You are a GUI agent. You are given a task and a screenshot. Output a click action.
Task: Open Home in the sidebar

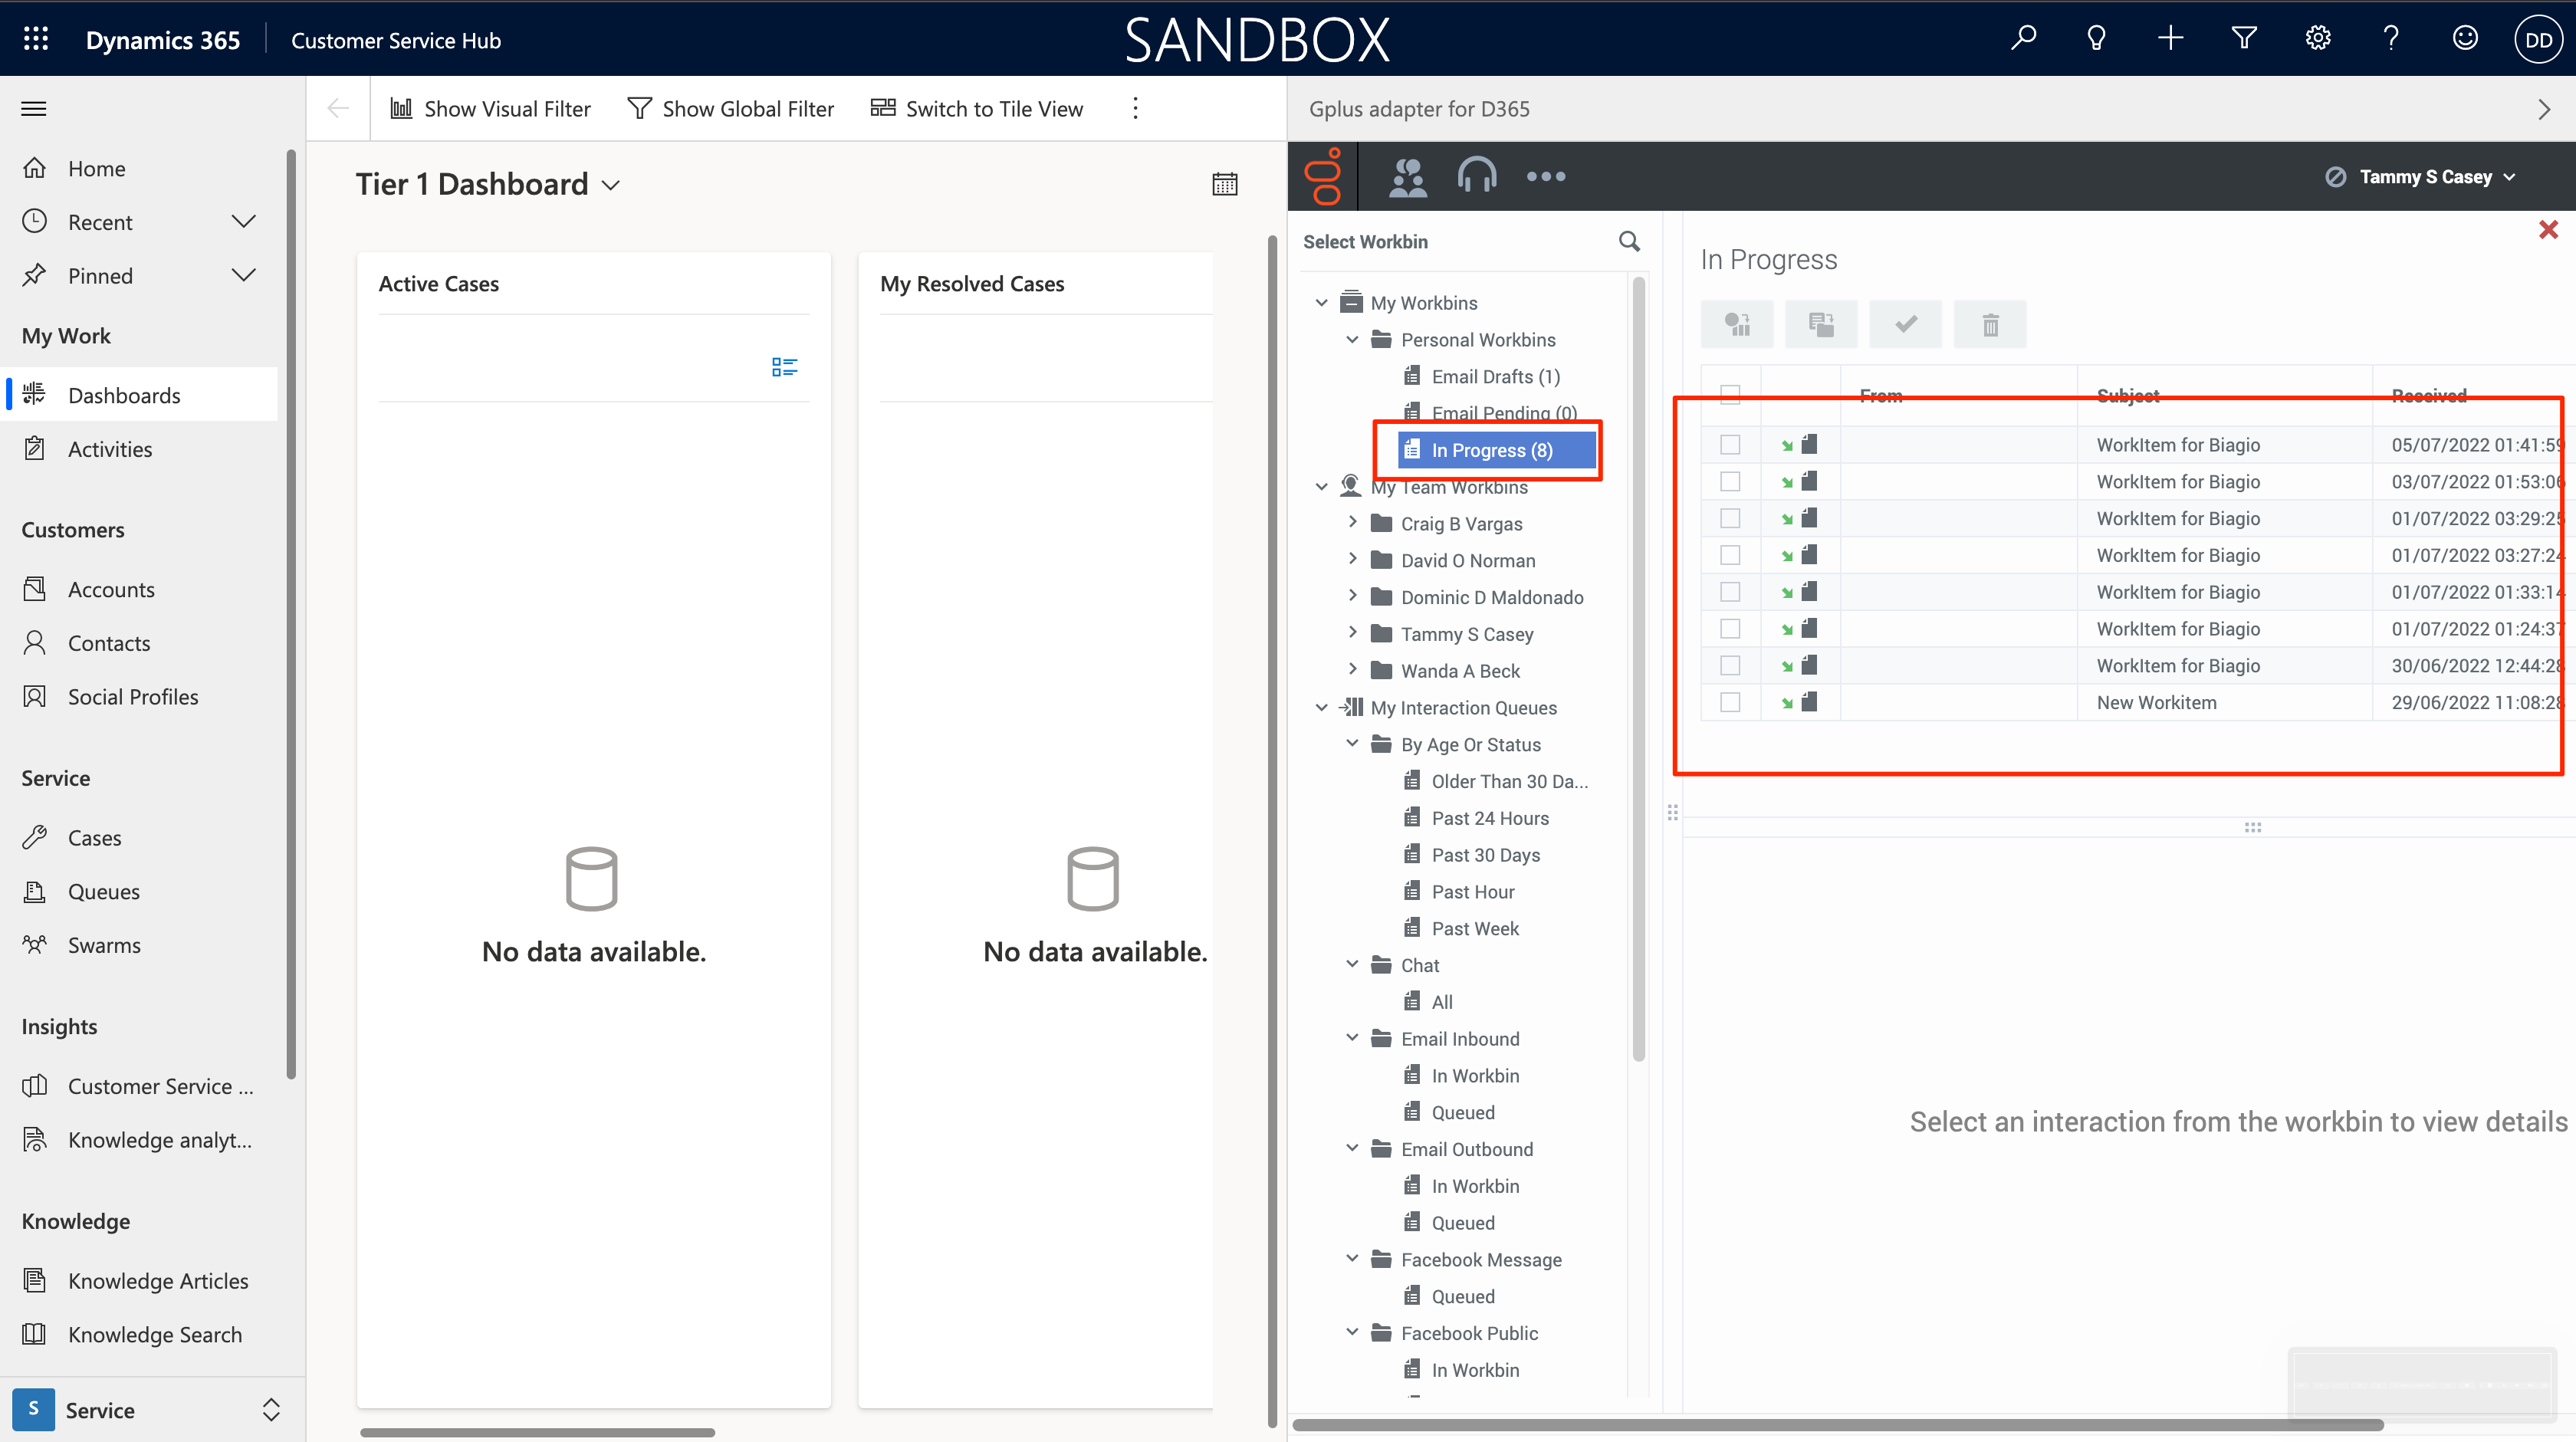click(x=96, y=168)
